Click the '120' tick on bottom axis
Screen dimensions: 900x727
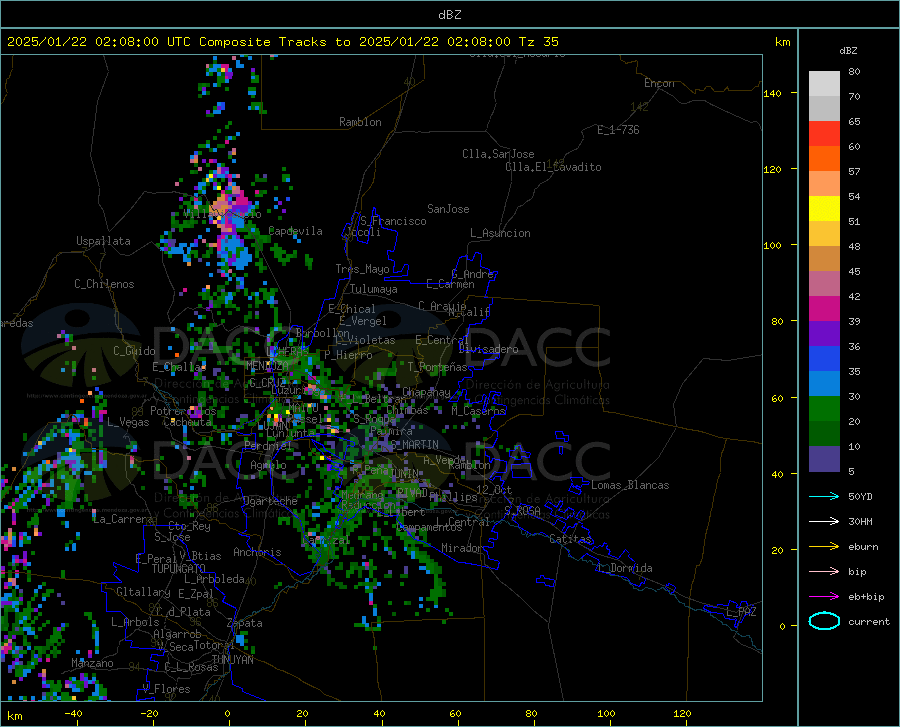tap(682, 713)
